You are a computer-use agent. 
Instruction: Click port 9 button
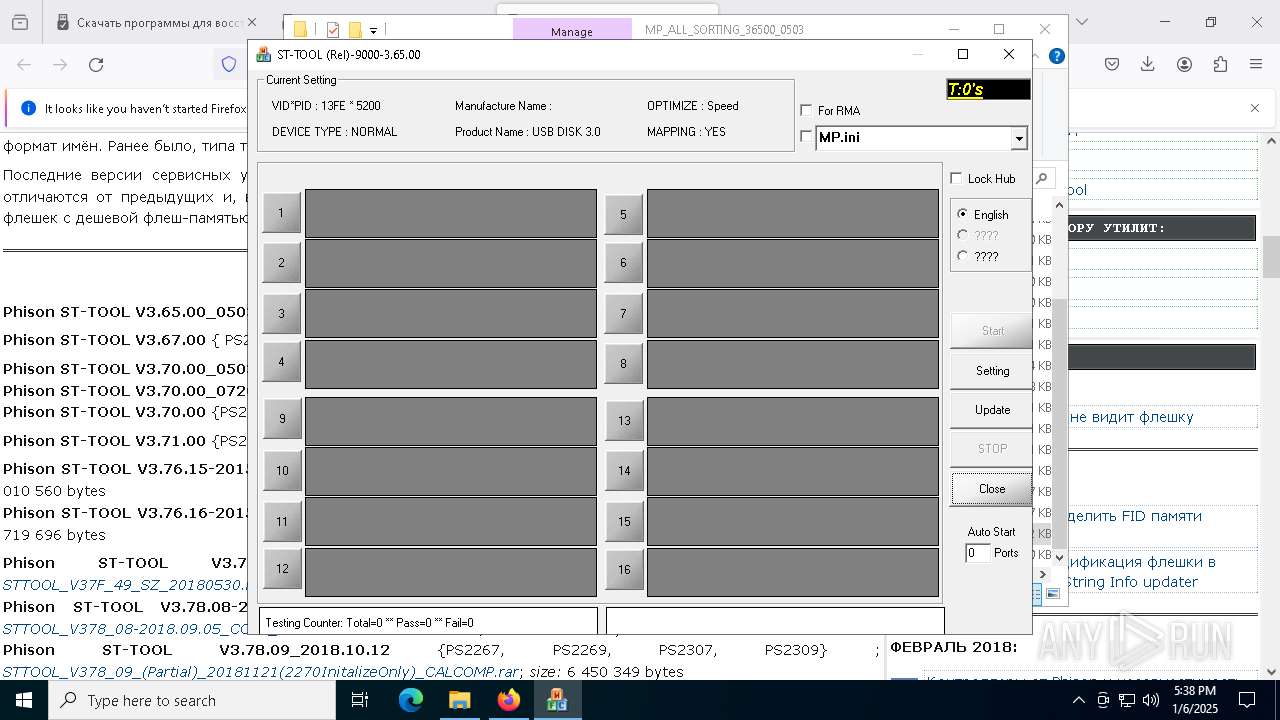point(282,418)
